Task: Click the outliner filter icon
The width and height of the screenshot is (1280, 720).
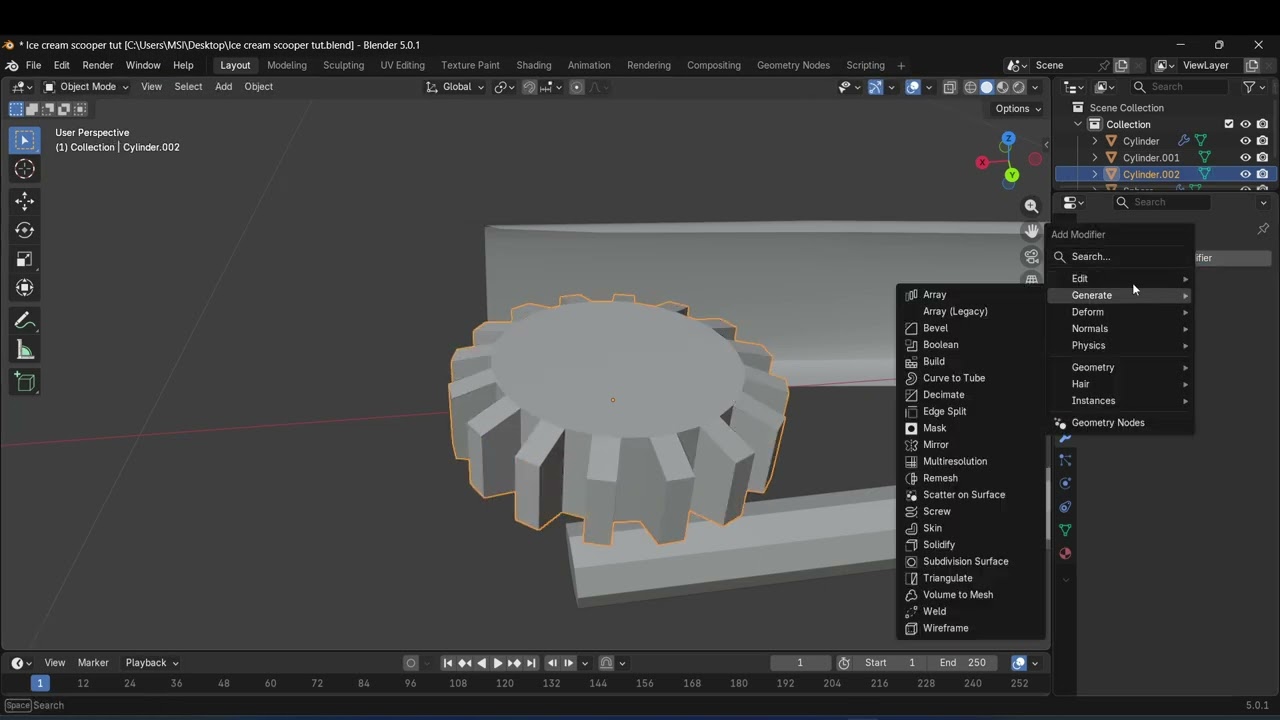Action: [1249, 87]
